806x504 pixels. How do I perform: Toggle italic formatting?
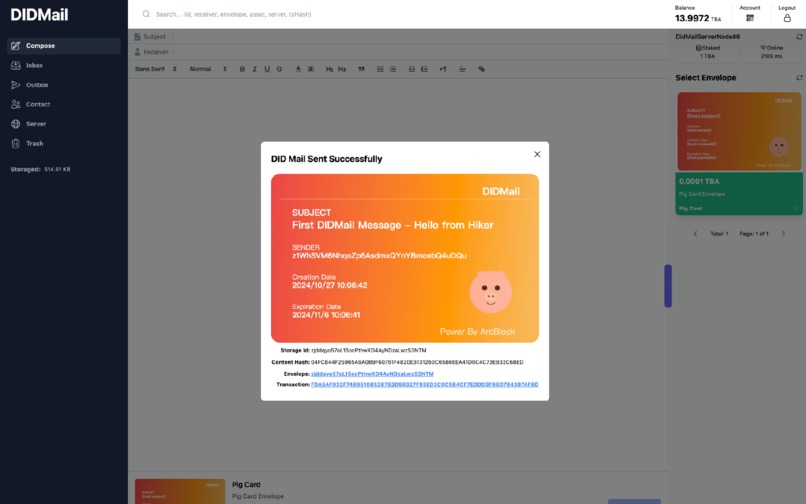coord(254,69)
